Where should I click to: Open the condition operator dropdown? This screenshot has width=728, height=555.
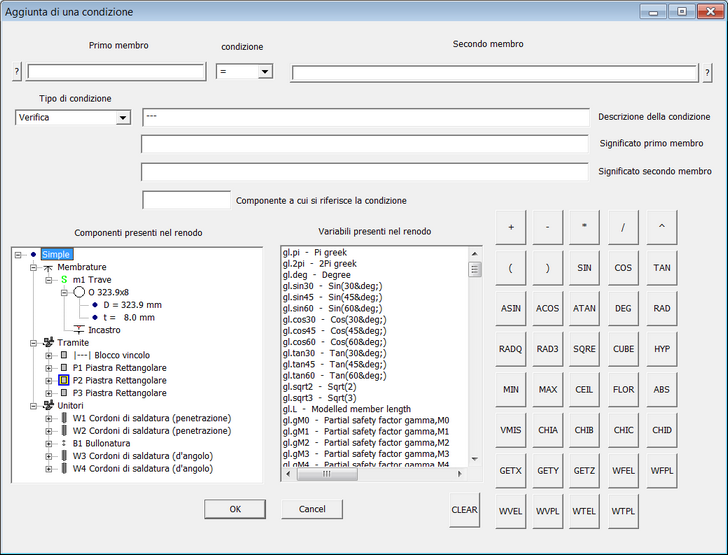265,72
